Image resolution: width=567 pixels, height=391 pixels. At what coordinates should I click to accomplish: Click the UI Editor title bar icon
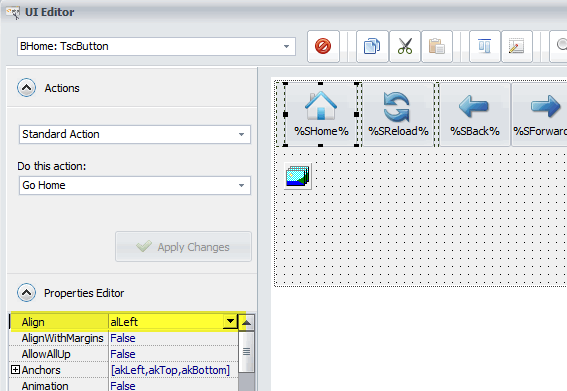click(x=13, y=12)
